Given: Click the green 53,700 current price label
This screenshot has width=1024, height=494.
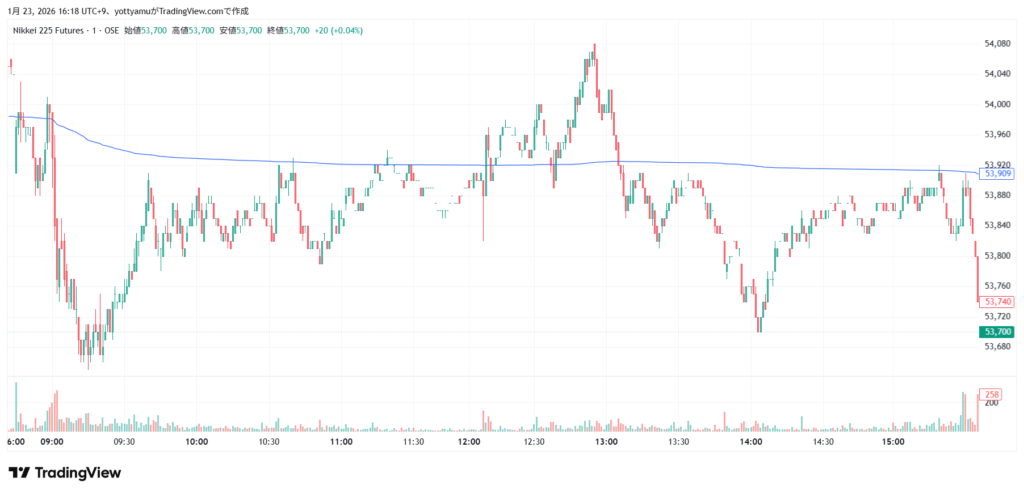Looking at the screenshot, I should point(997,332).
